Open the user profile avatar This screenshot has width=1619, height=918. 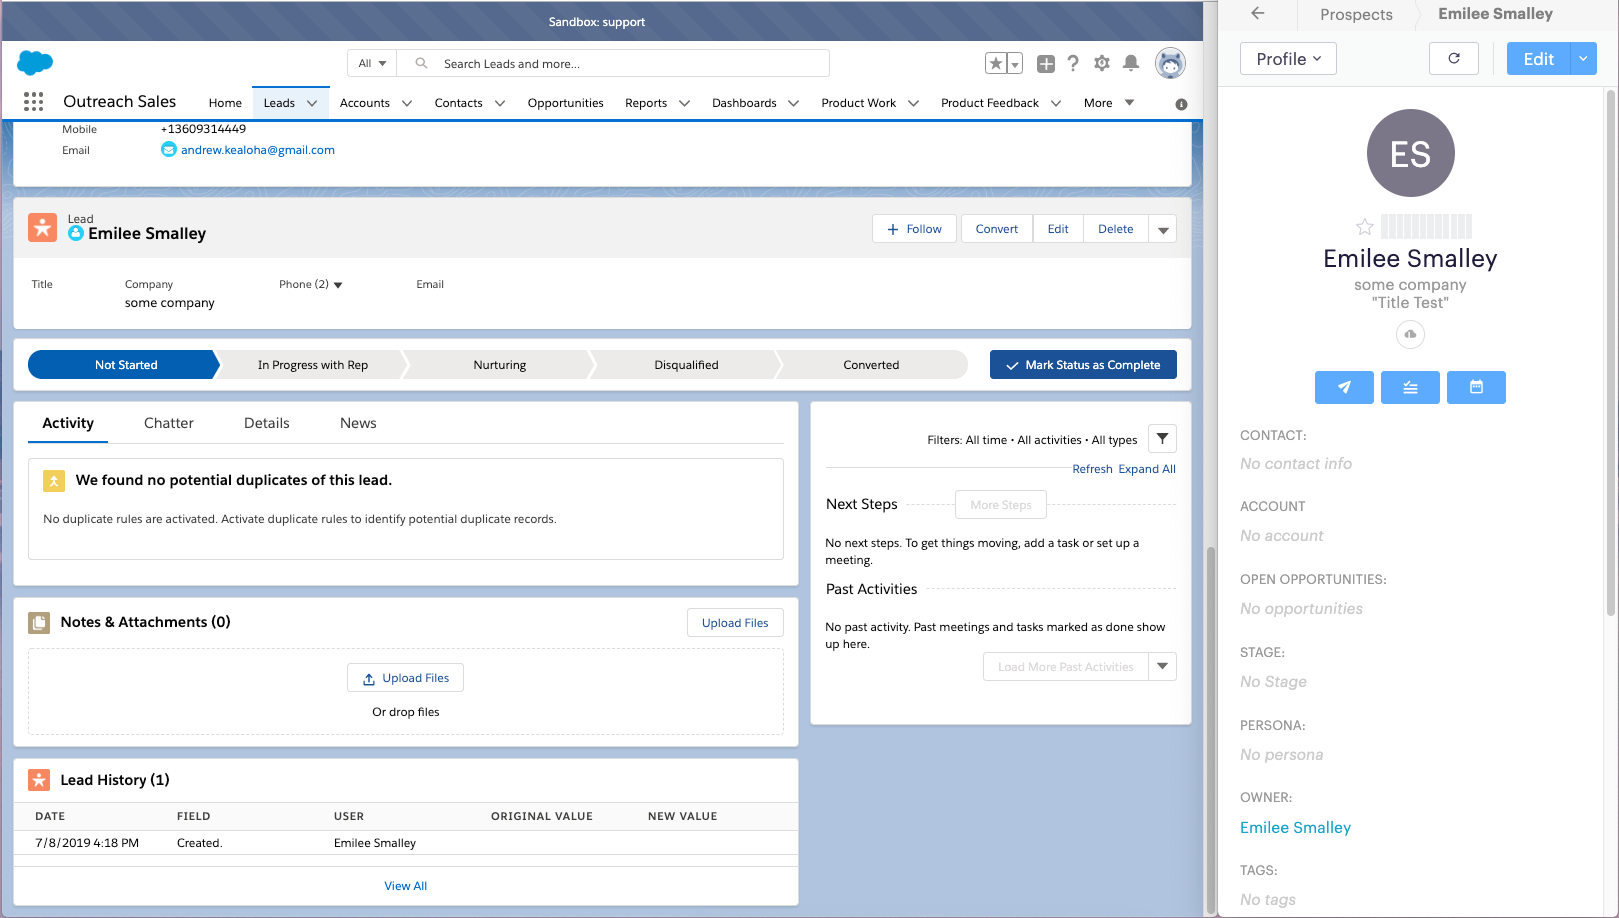point(1170,63)
